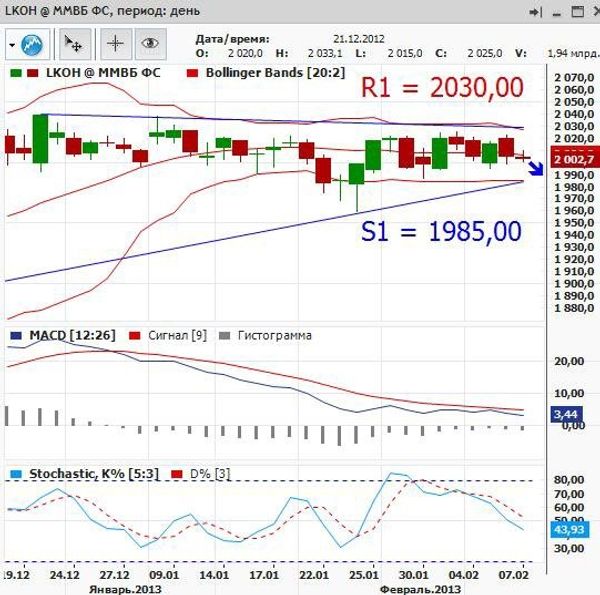Activate the crosshair tool

(x=116, y=44)
